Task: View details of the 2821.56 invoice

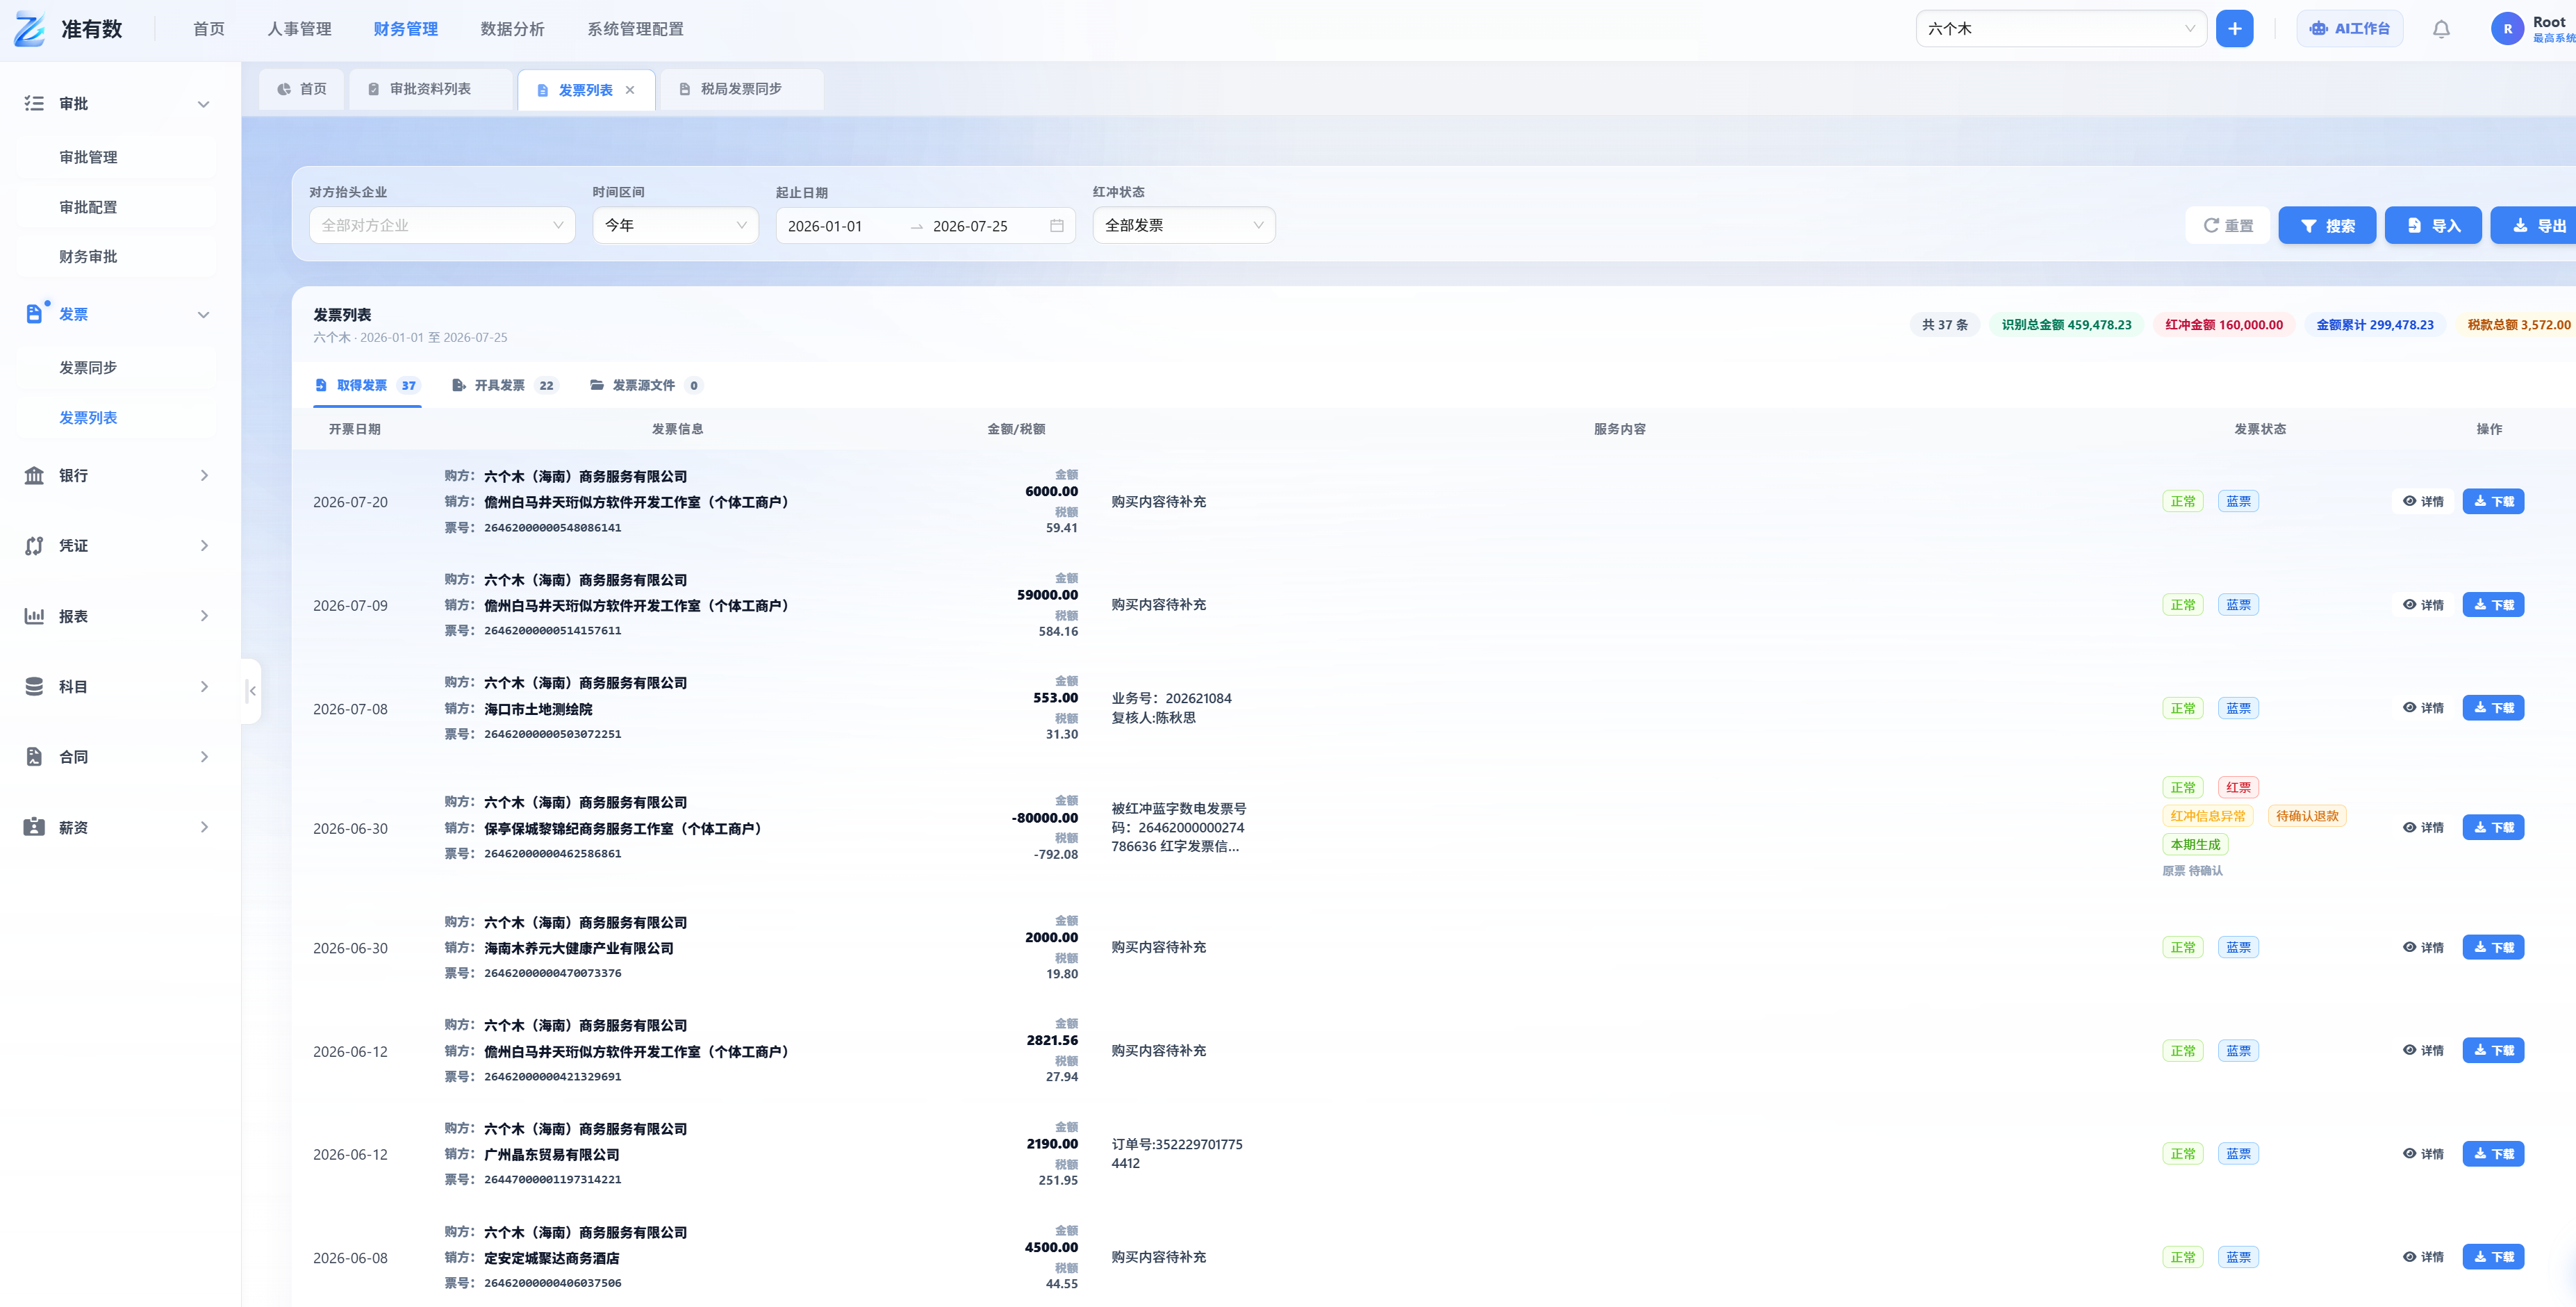Action: pos(2423,1051)
